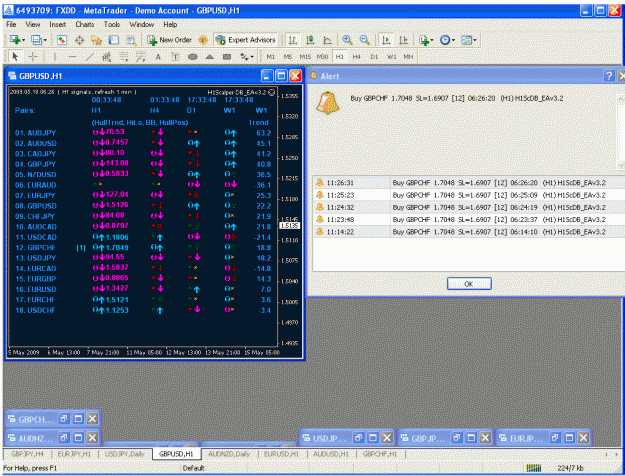Select the Crosshair tool

(33, 57)
